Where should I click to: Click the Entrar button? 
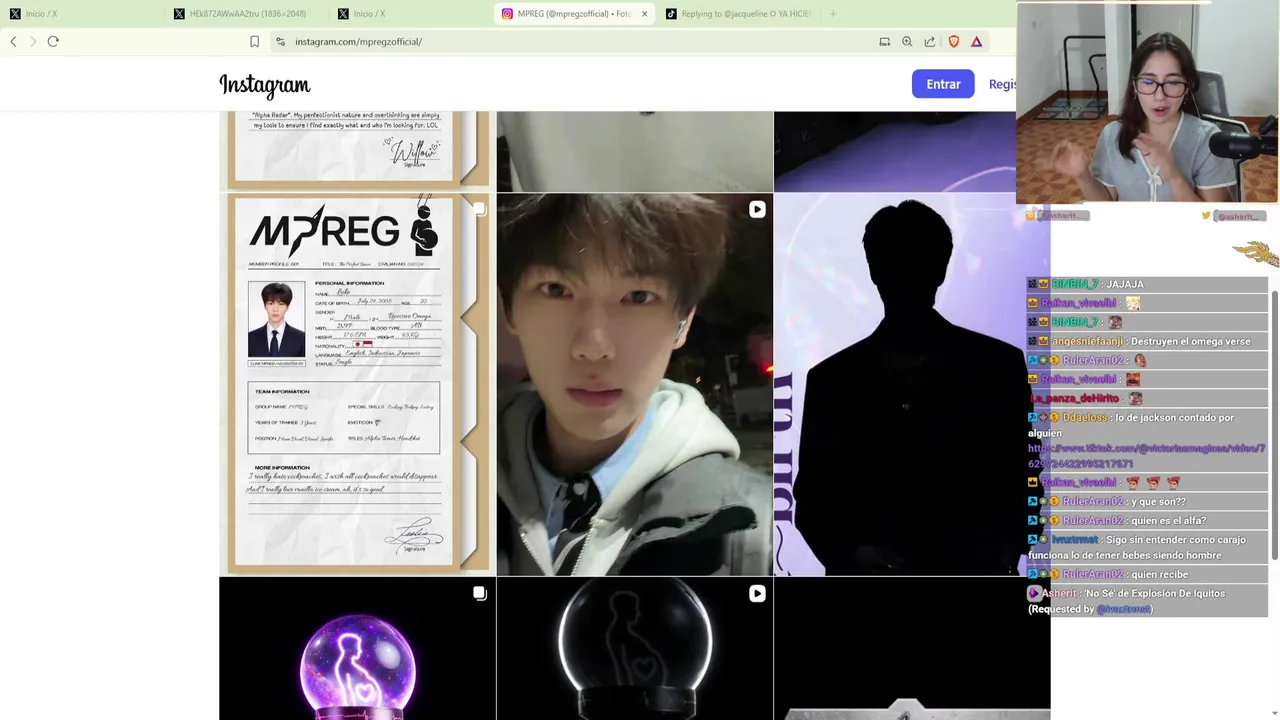(x=943, y=84)
